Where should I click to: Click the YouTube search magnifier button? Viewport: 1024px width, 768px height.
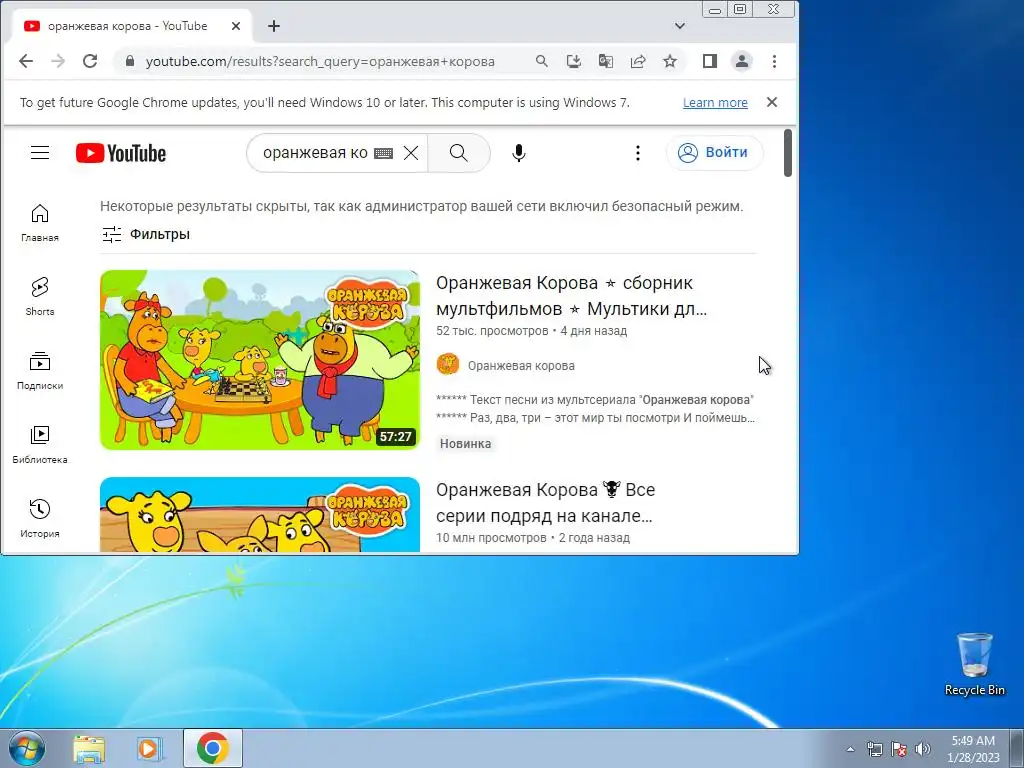pos(458,153)
